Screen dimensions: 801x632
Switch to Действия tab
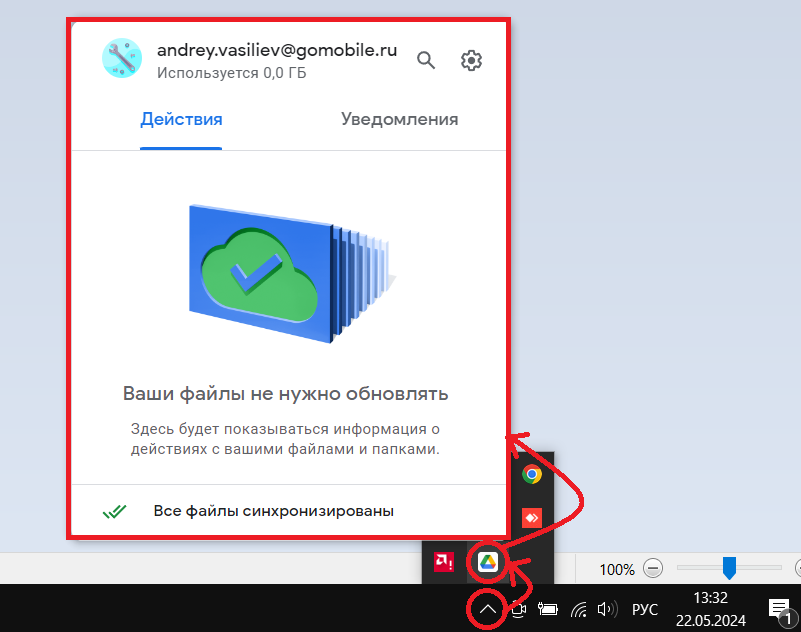click(181, 120)
